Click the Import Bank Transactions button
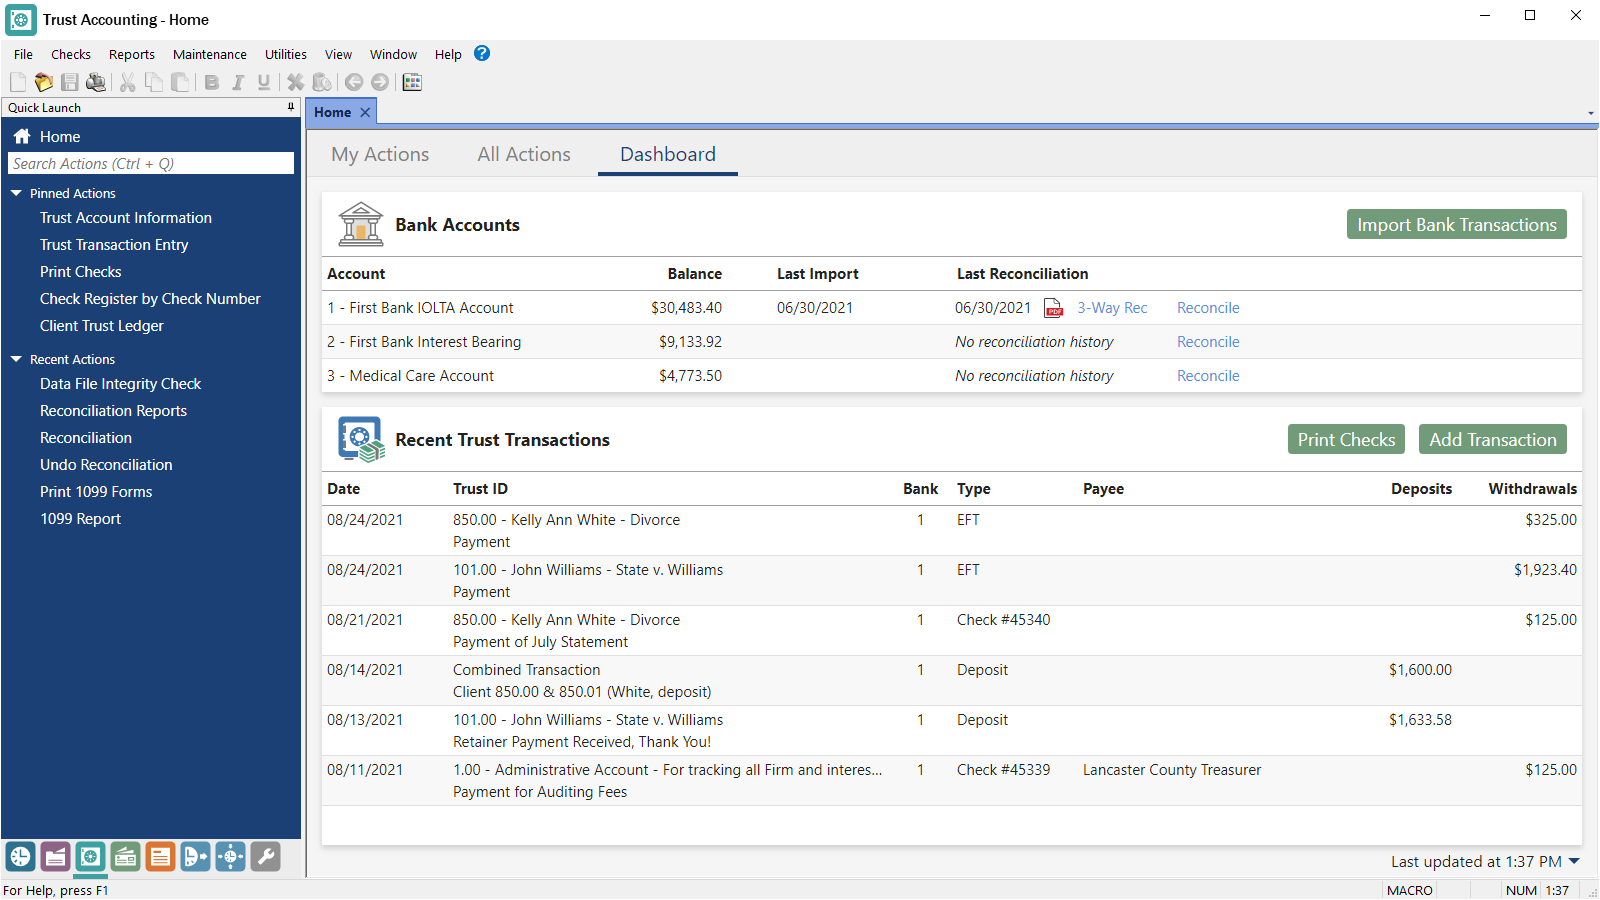1600x900 pixels. (1456, 224)
